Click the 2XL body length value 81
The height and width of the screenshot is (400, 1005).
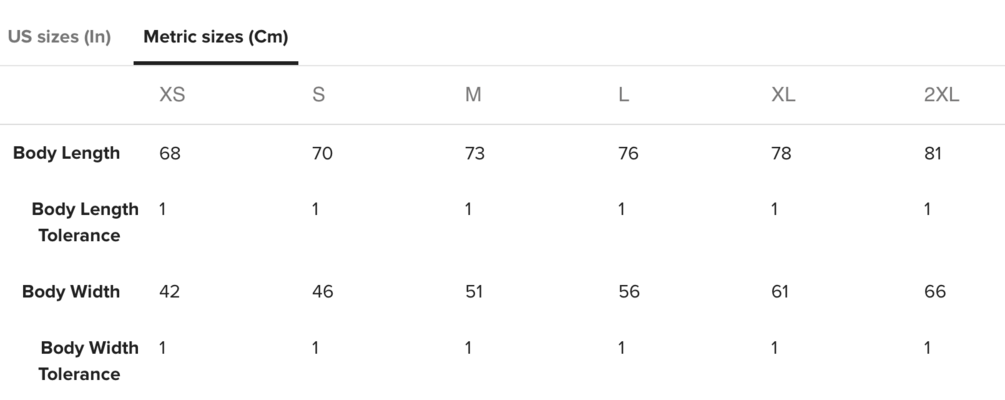point(933,153)
